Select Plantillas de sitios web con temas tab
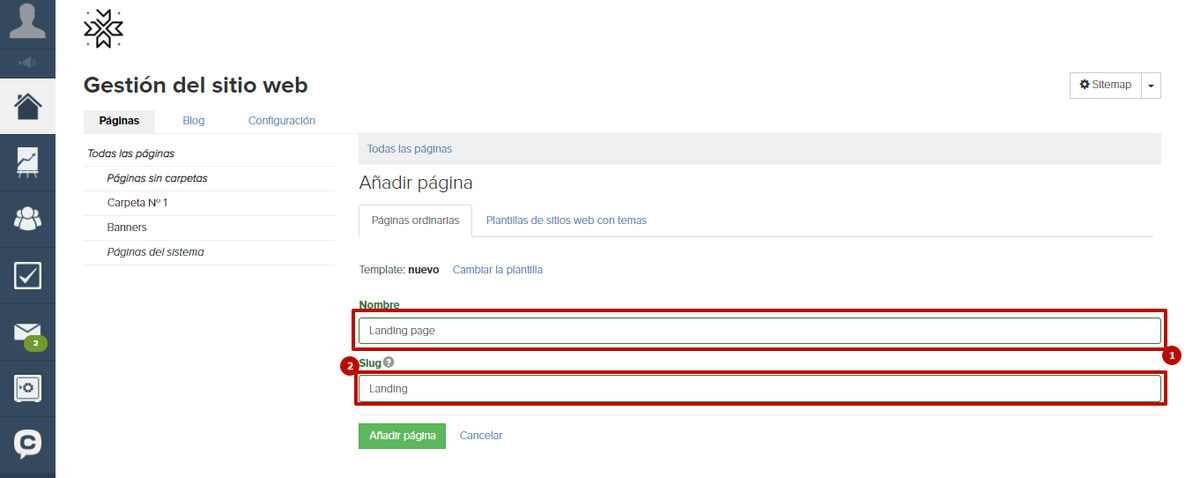This screenshot has width=1200, height=478. [x=566, y=220]
